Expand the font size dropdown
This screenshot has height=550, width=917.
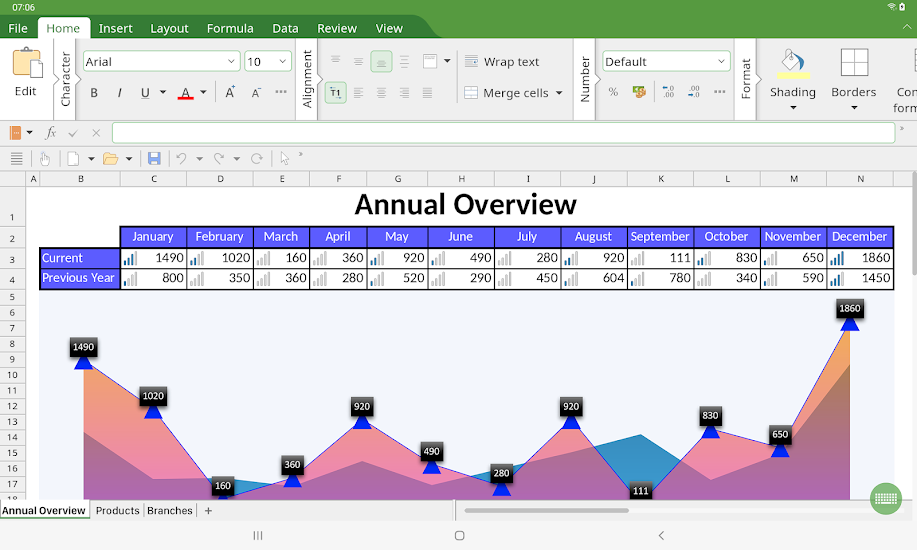point(282,62)
